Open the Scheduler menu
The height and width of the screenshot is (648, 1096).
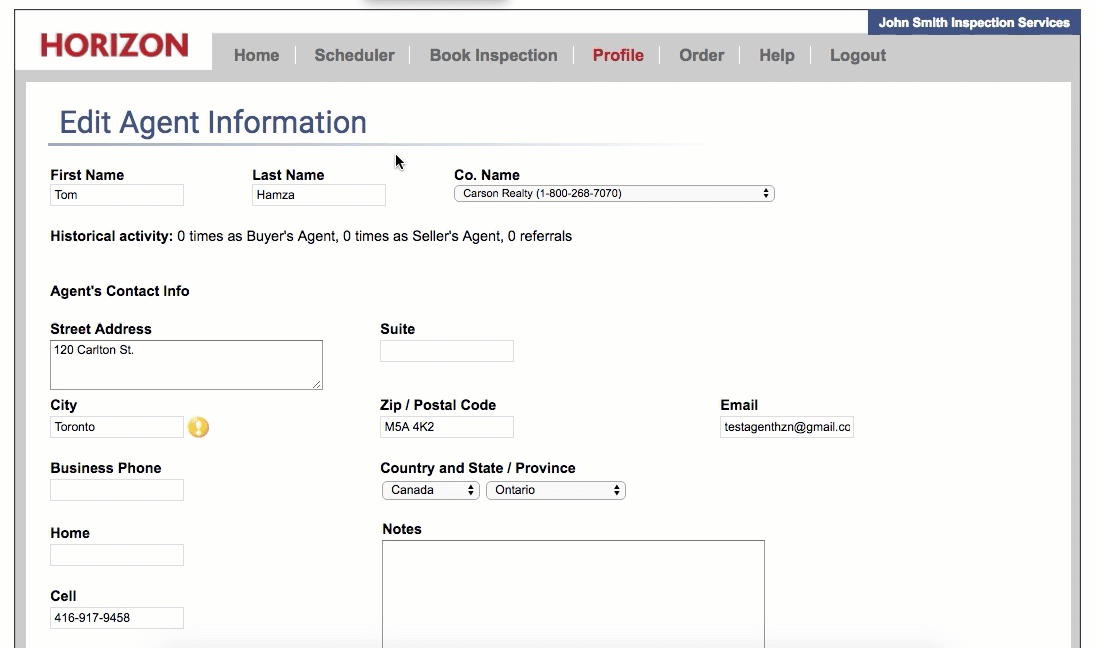point(354,55)
